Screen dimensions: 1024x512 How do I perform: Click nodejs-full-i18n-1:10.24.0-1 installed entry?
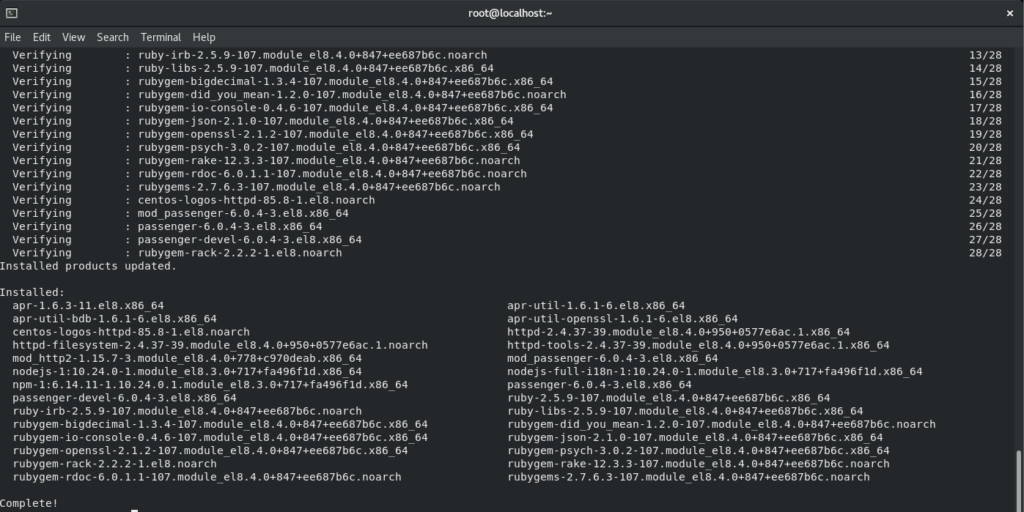(714, 372)
